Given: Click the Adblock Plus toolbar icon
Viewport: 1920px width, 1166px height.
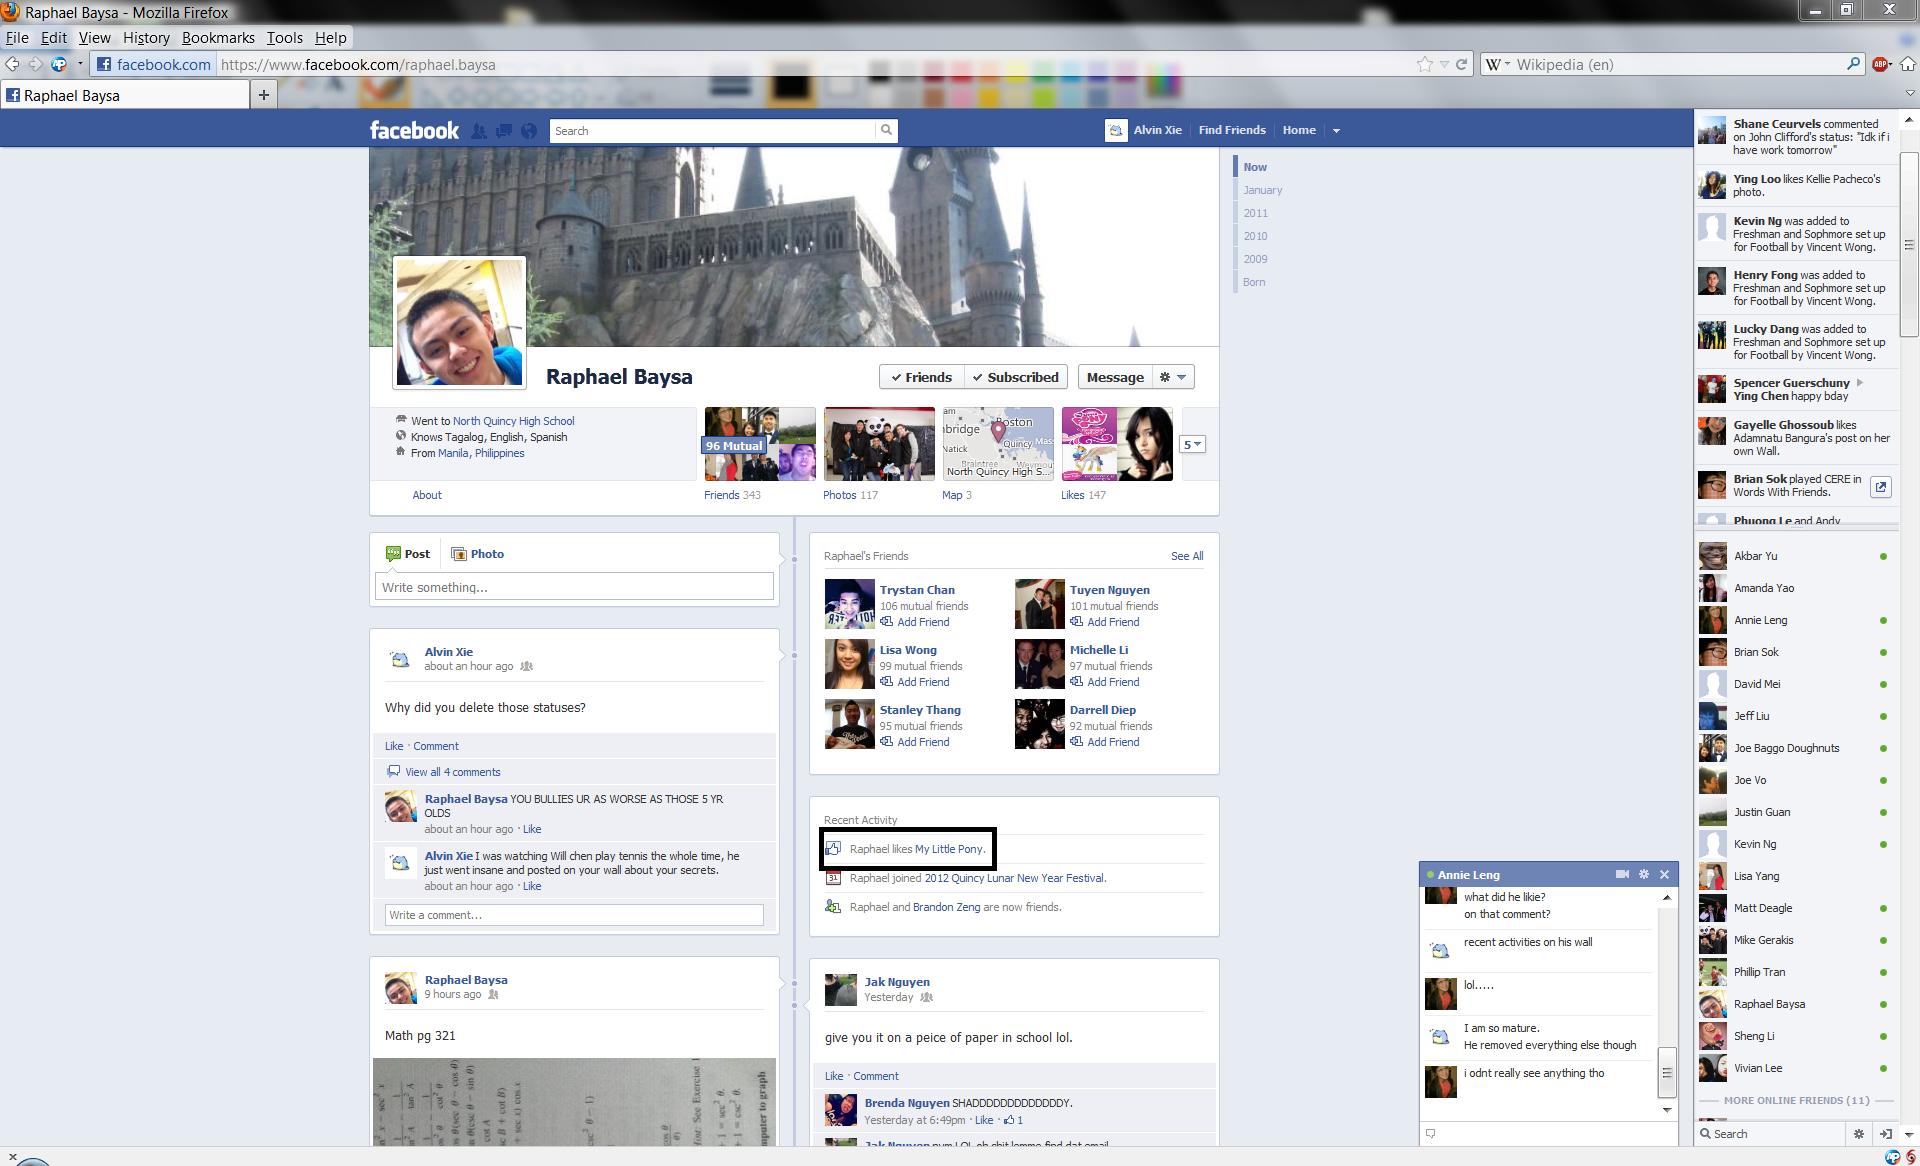Looking at the screenshot, I should click(1880, 64).
